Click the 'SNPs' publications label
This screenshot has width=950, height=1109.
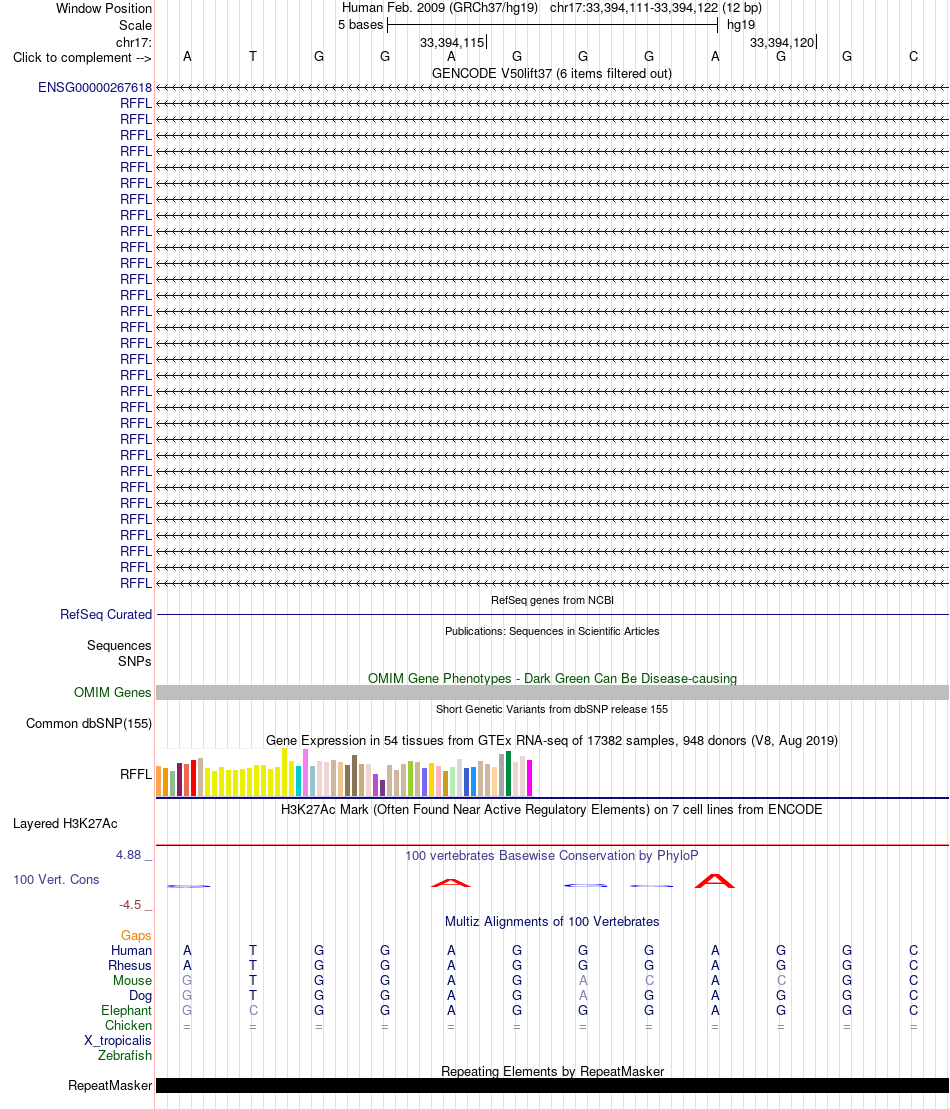click(x=134, y=661)
